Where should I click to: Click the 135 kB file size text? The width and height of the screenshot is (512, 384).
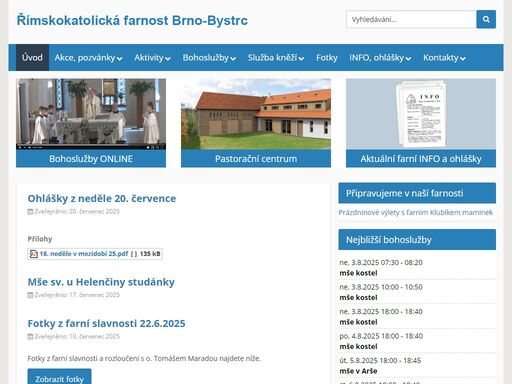coord(150,254)
